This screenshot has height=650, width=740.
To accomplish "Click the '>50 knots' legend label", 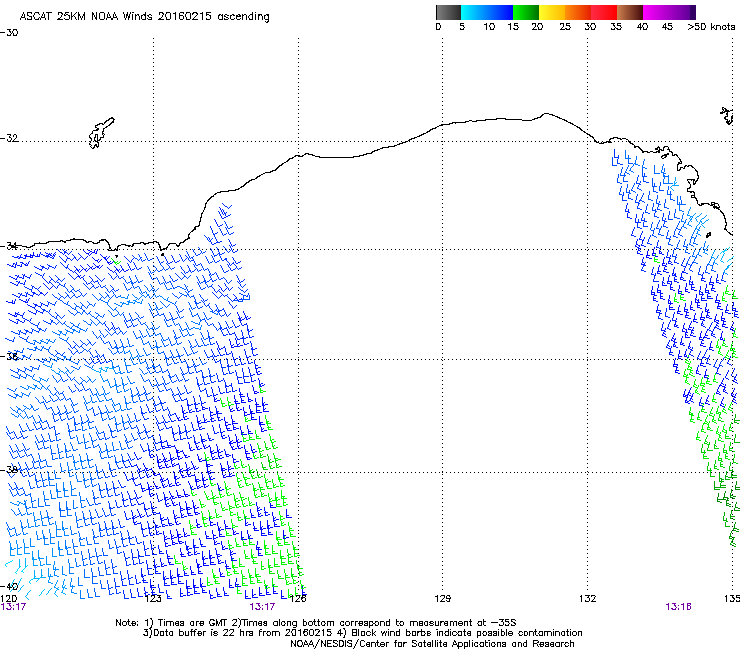I will coord(711,27).
